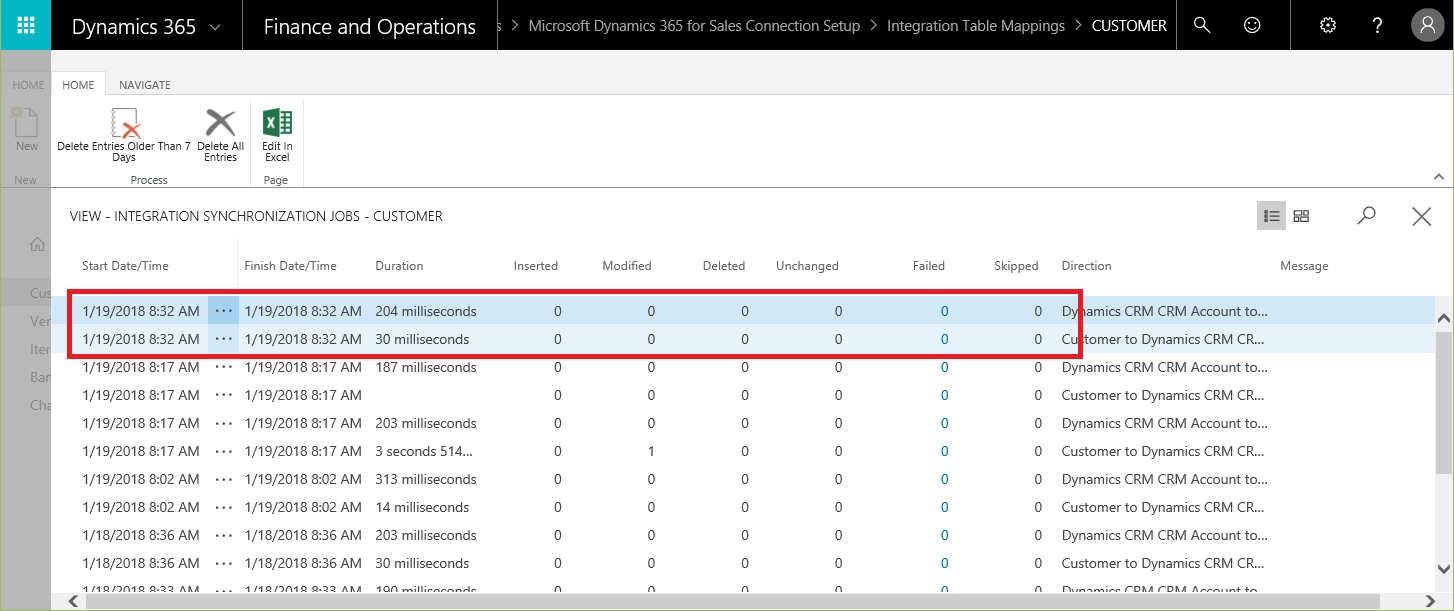Expand the Dynamics 365 dropdown chevron
1454x611 pixels.
tap(215, 27)
